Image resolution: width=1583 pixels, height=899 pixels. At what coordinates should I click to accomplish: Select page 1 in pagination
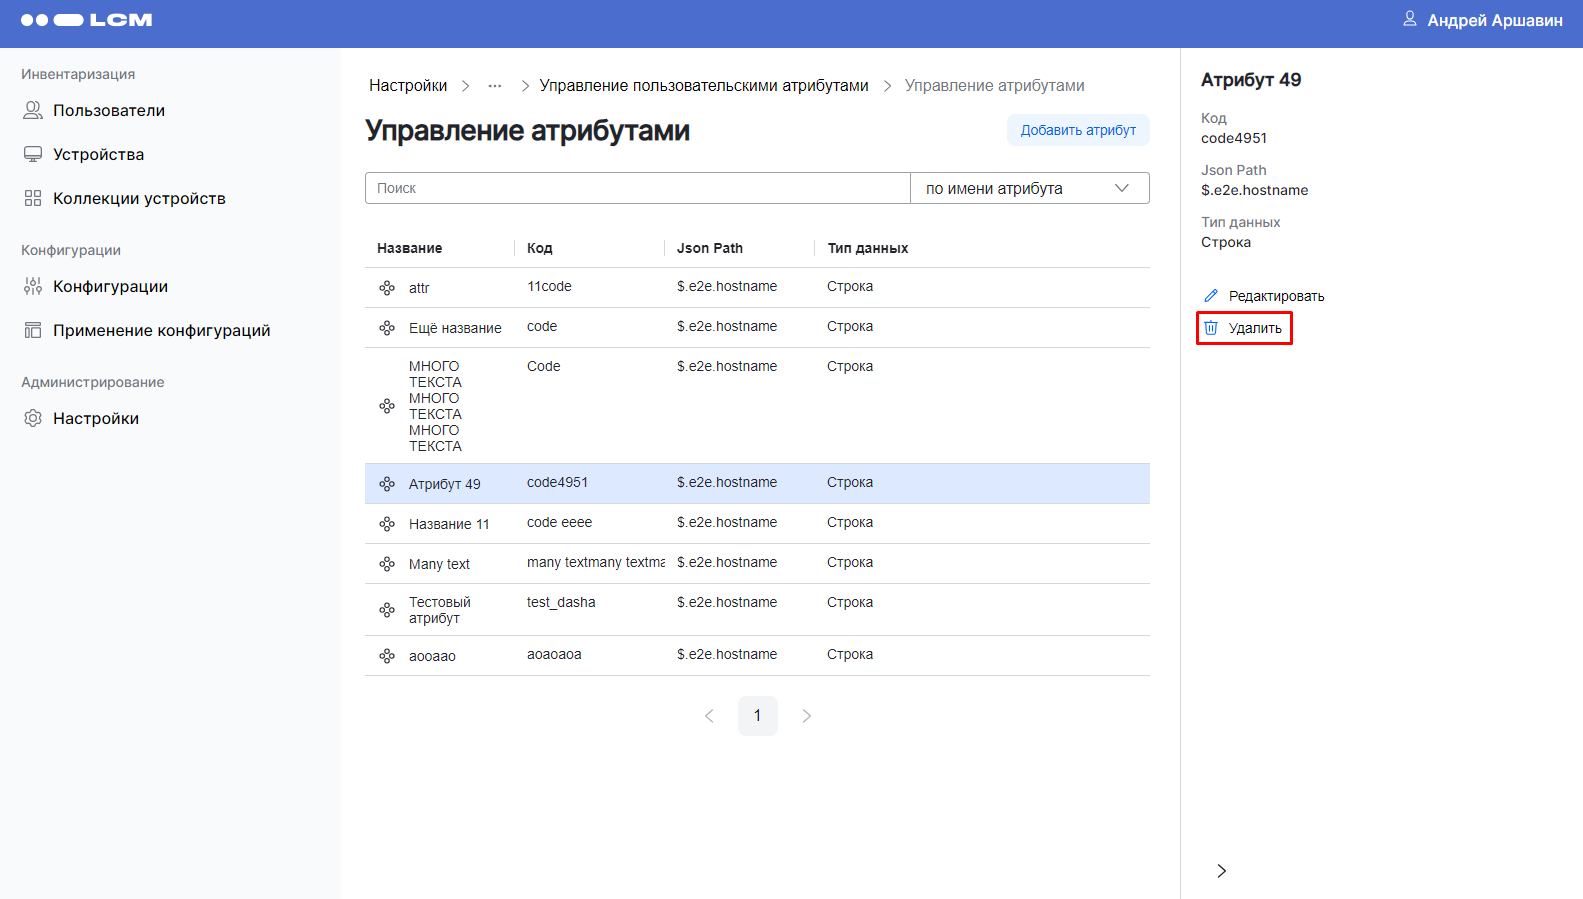(757, 716)
